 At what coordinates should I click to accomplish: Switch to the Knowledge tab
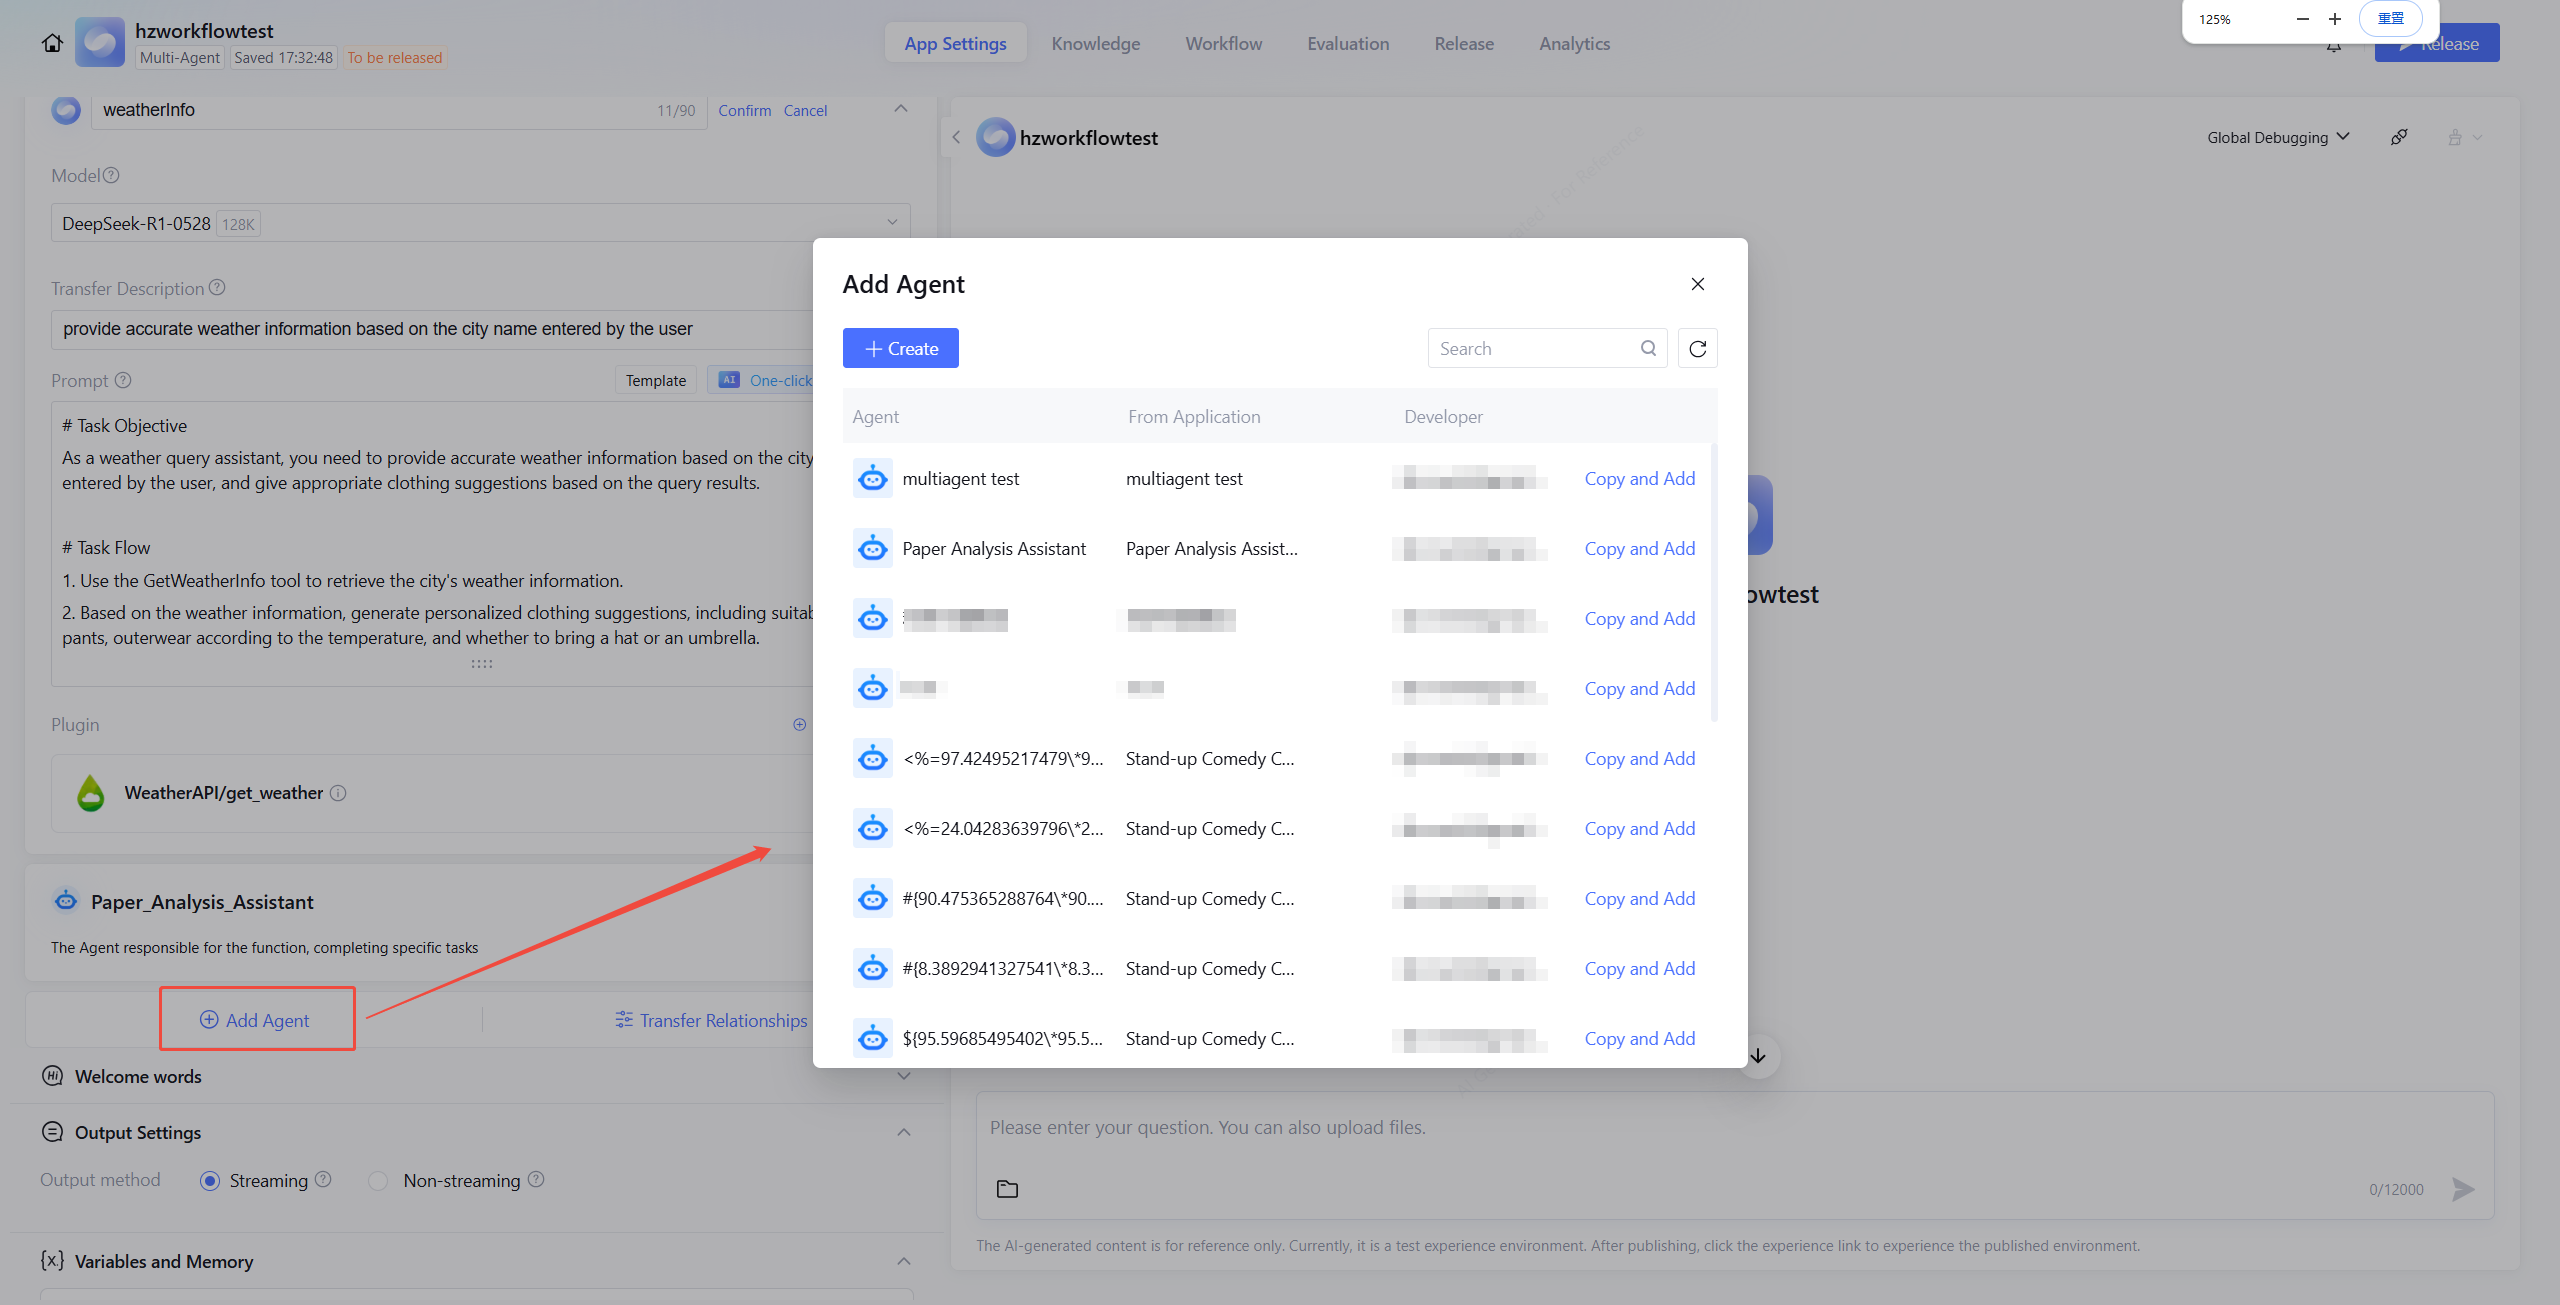point(1095,43)
